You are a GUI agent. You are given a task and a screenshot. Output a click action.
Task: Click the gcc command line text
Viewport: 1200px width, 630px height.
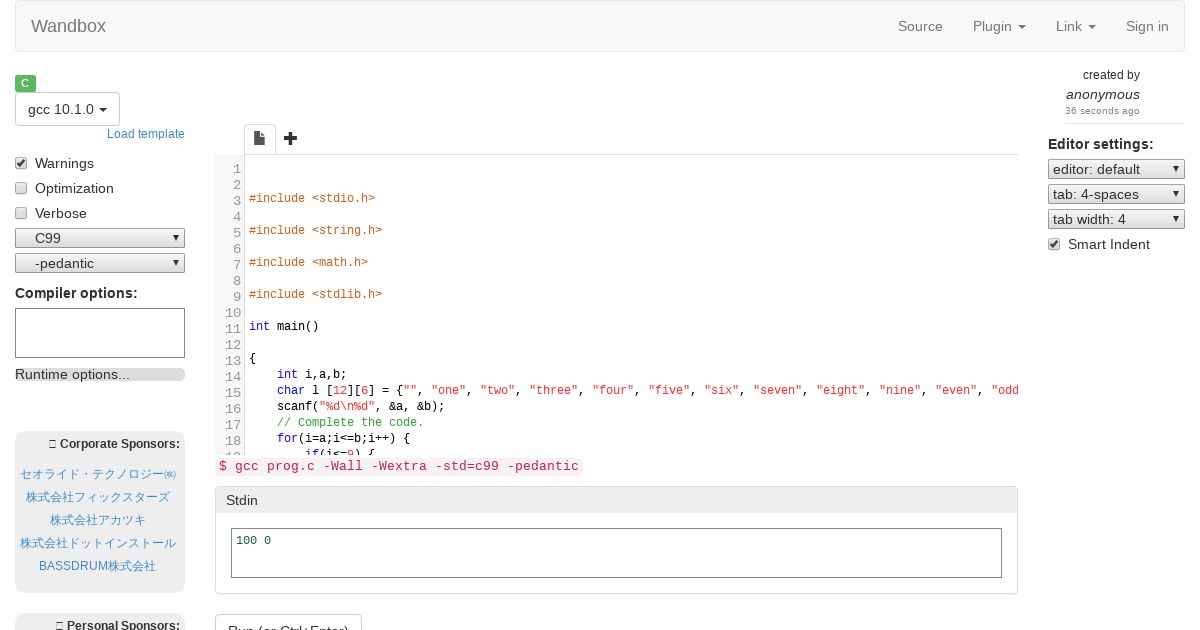pyautogui.click(x=399, y=466)
